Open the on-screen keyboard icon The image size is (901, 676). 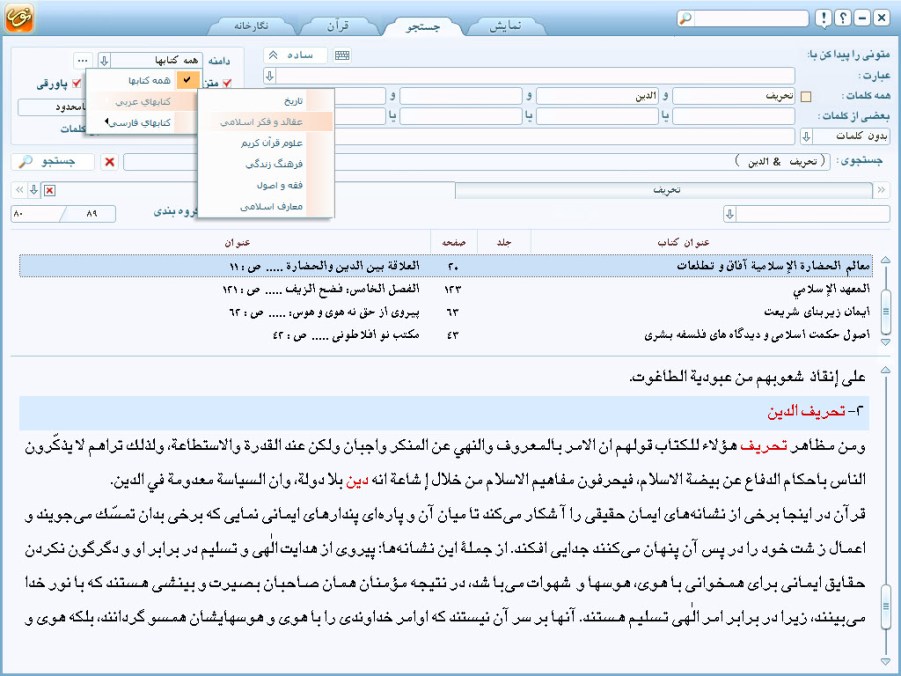coord(342,55)
